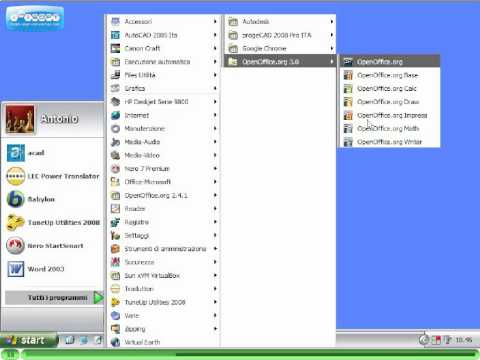Click the third quick launch icon
The image size is (480, 360).
click(x=98, y=340)
